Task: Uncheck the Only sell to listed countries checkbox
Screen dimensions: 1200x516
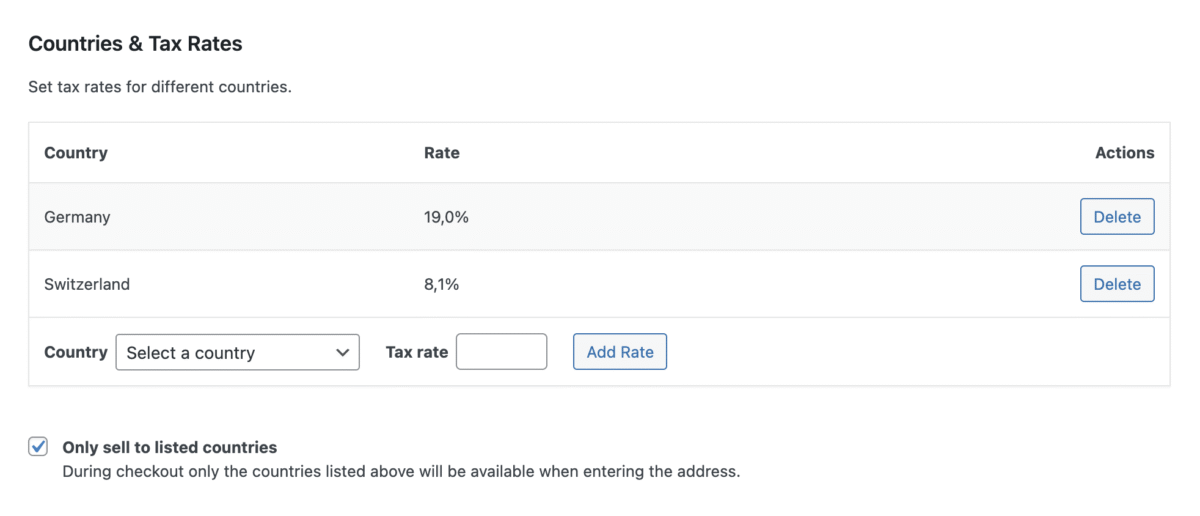Action: 38,447
